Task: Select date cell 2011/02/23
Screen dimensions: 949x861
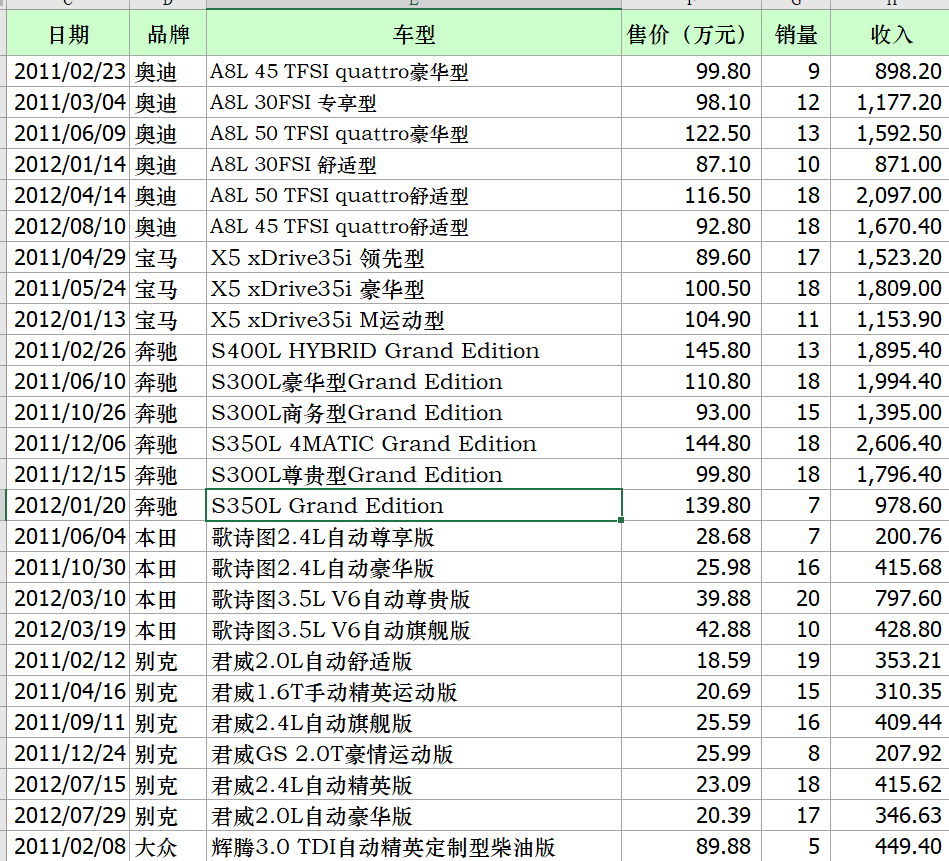Action: tap(68, 71)
